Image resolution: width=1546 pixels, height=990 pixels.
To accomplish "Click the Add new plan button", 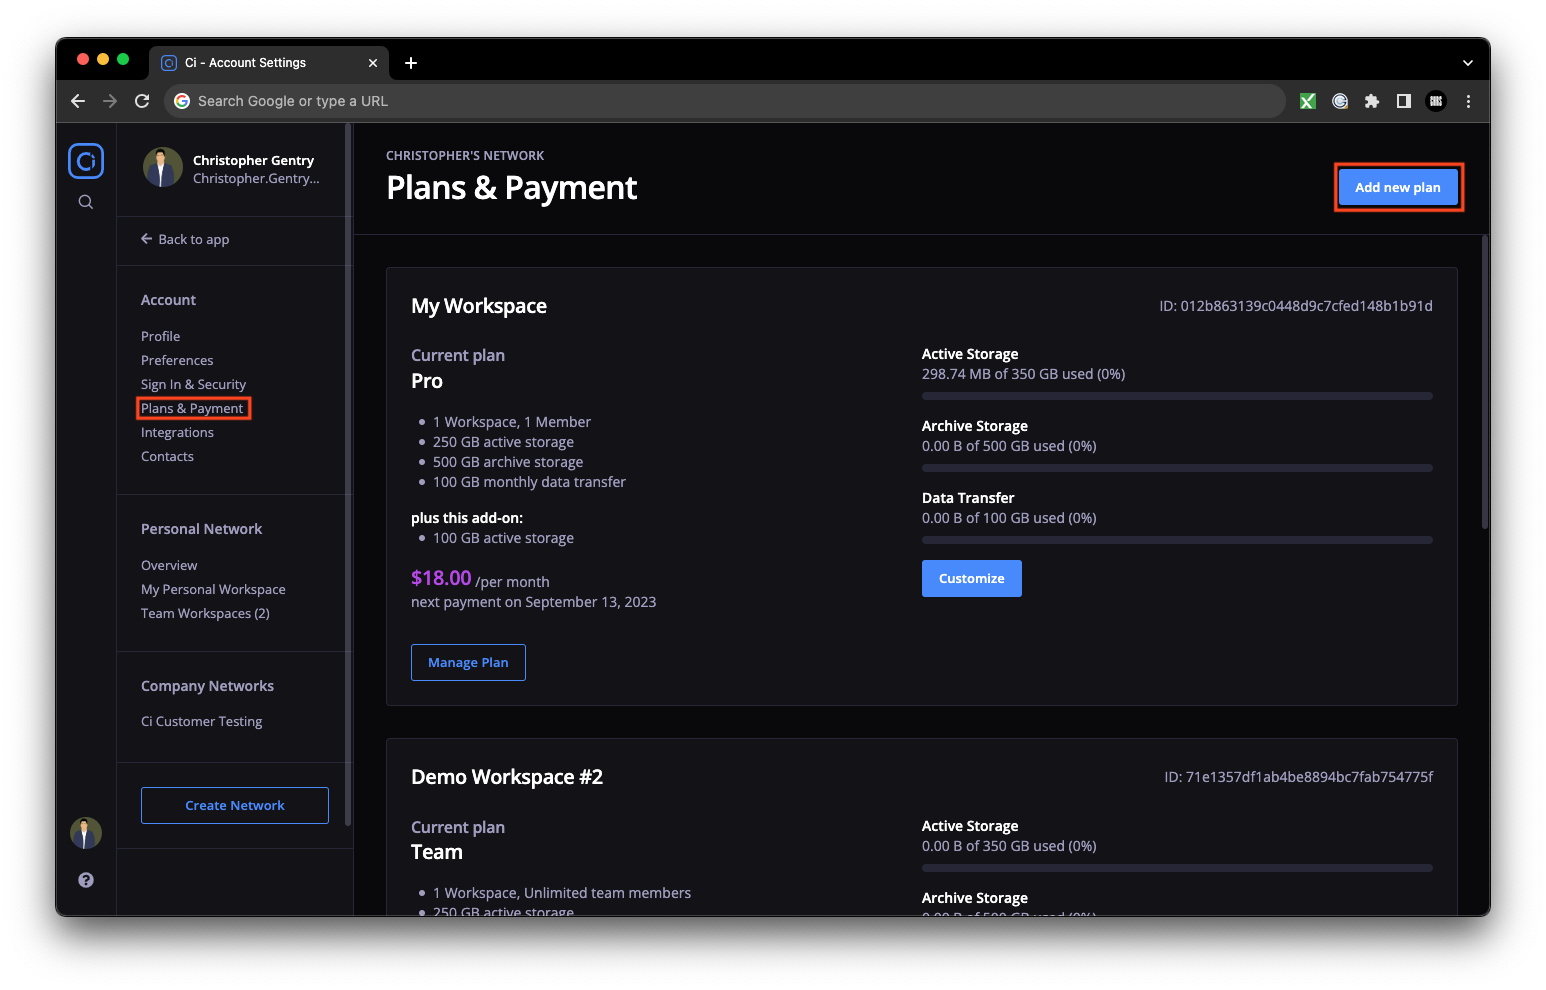I will coord(1398,187).
